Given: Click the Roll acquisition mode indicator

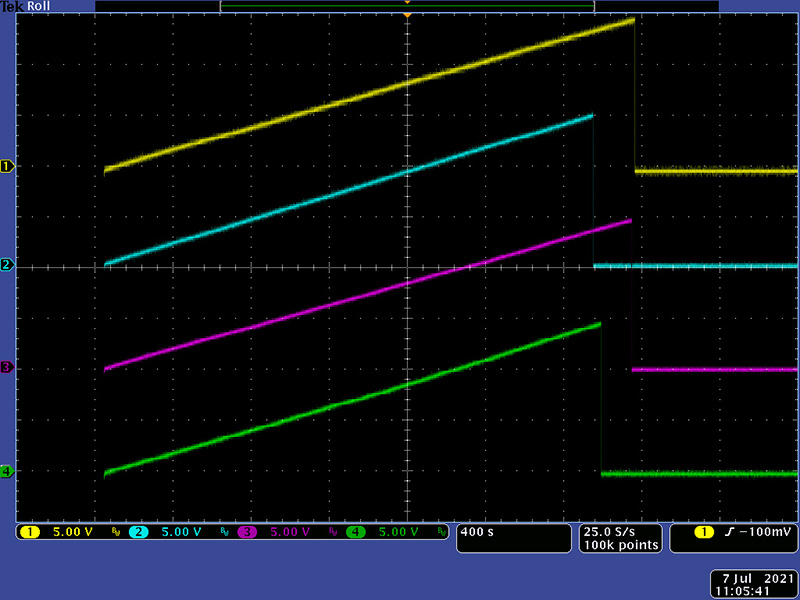Looking at the screenshot, I should (42, 6).
